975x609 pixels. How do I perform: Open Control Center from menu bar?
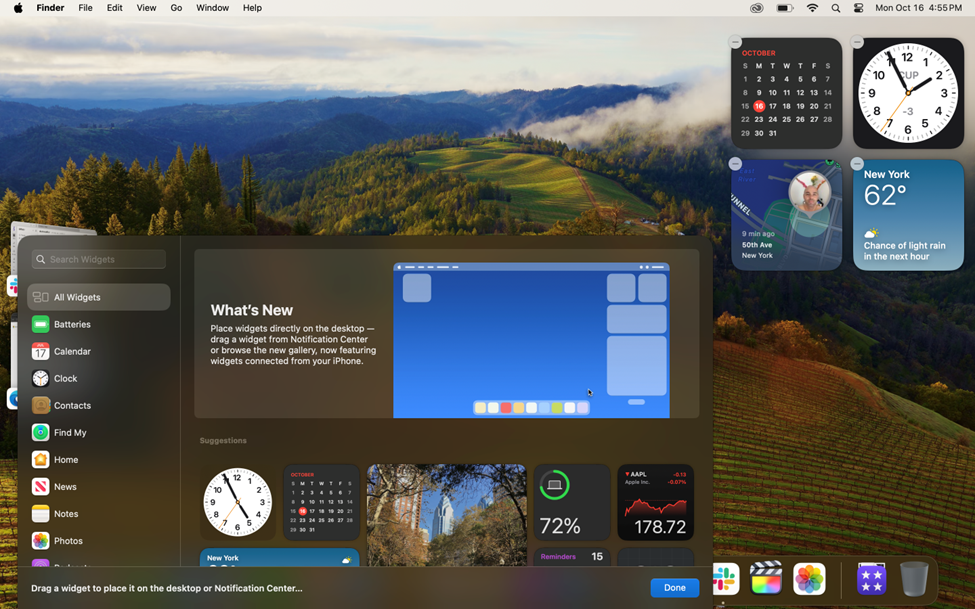coord(858,8)
